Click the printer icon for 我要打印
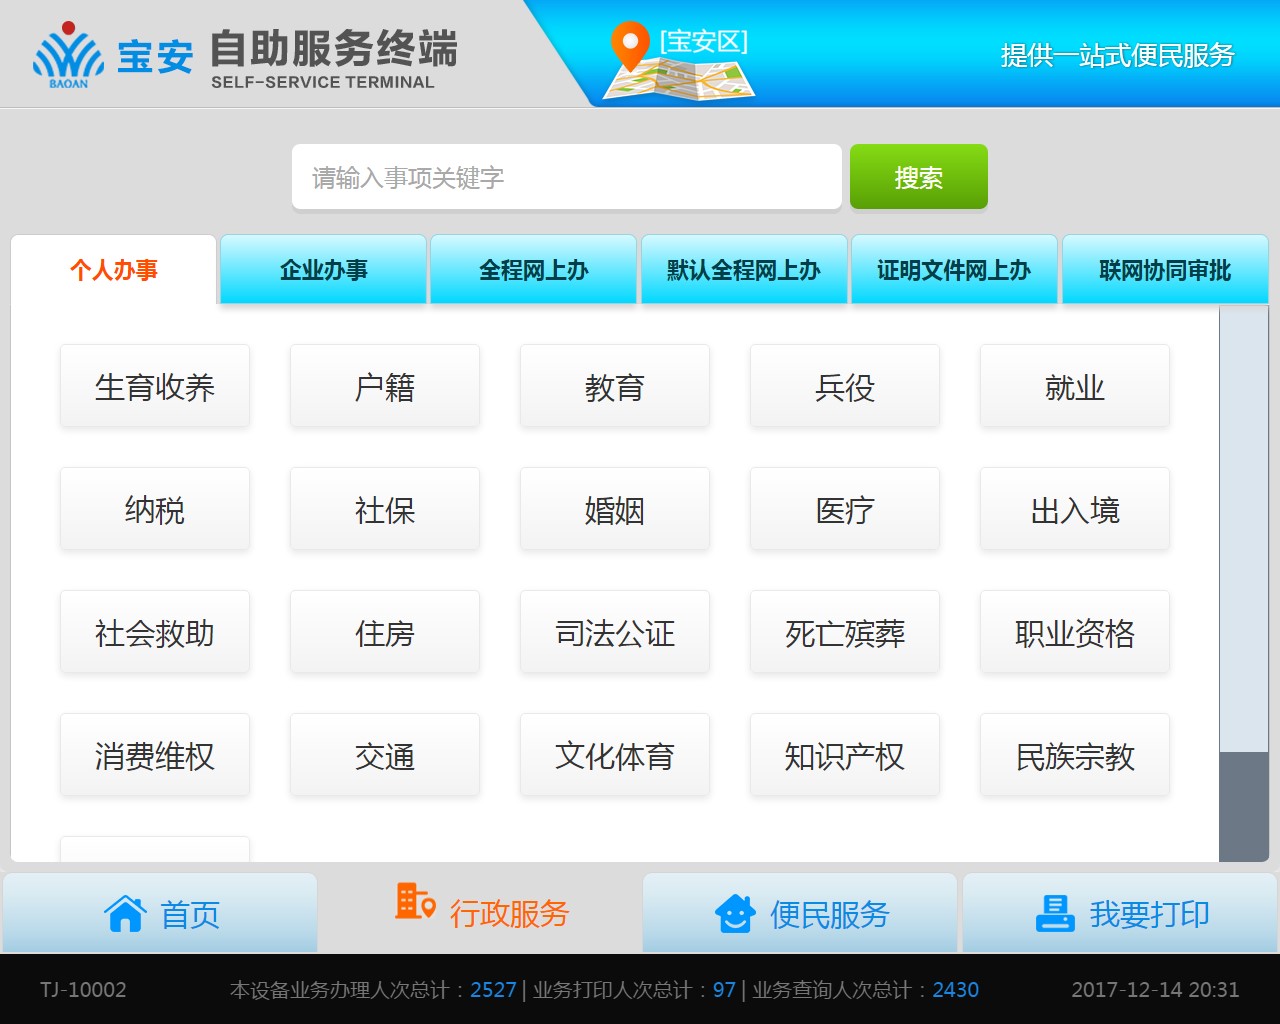Image resolution: width=1280 pixels, height=1024 pixels. coord(1055,913)
